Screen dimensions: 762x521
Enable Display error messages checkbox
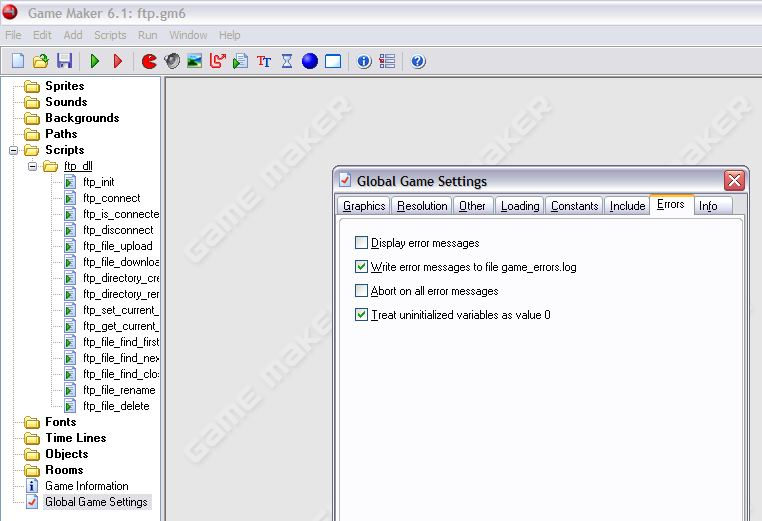[x=361, y=243]
